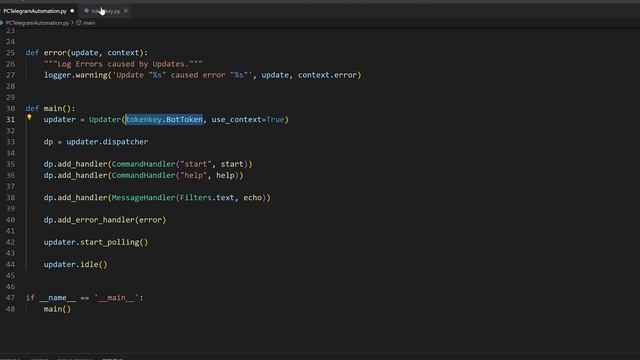Click line number 31 in the gutter
This screenshot has height=360, width=640.
pos(10,120)
